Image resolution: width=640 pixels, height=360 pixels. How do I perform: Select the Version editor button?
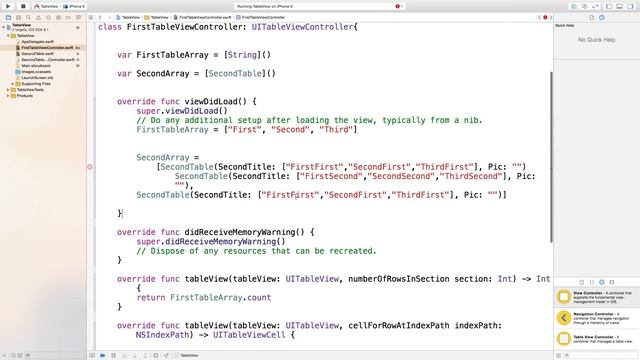(595, 7)
